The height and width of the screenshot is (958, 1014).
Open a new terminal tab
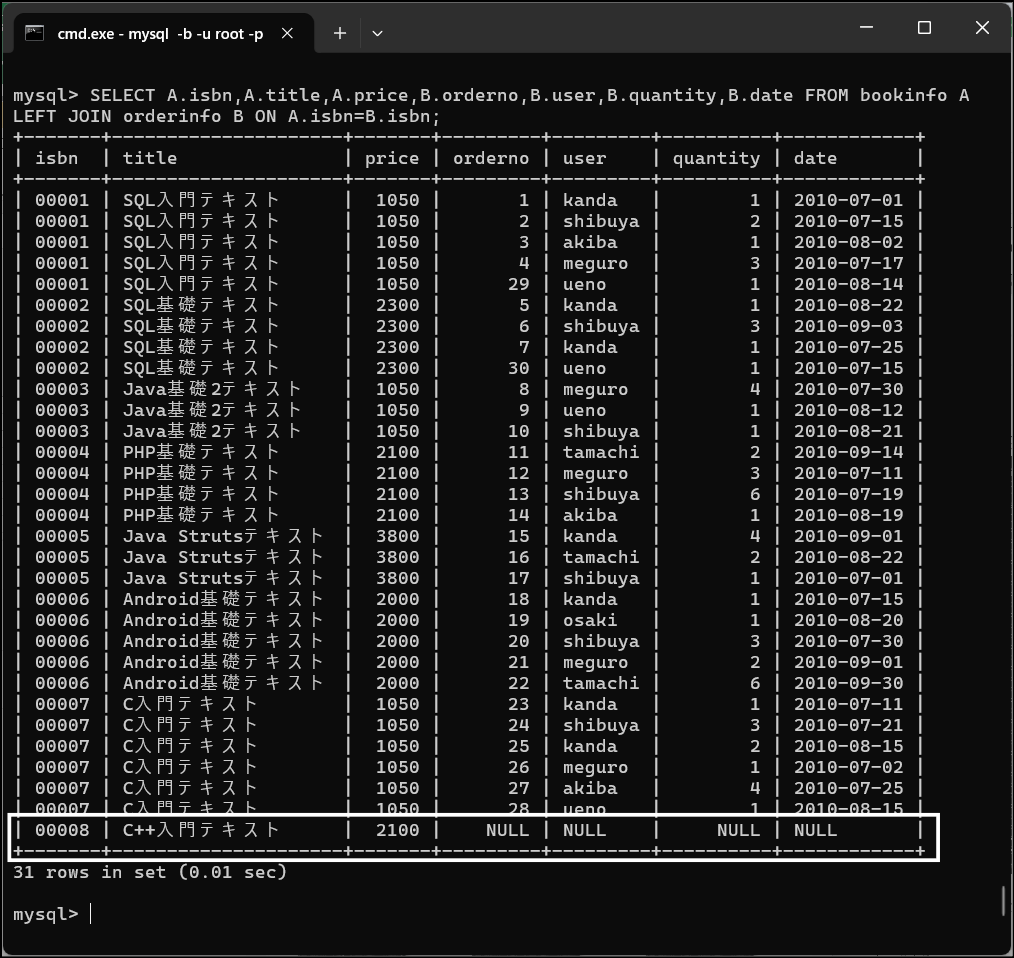pyautogui.click(x=340, y=33)
